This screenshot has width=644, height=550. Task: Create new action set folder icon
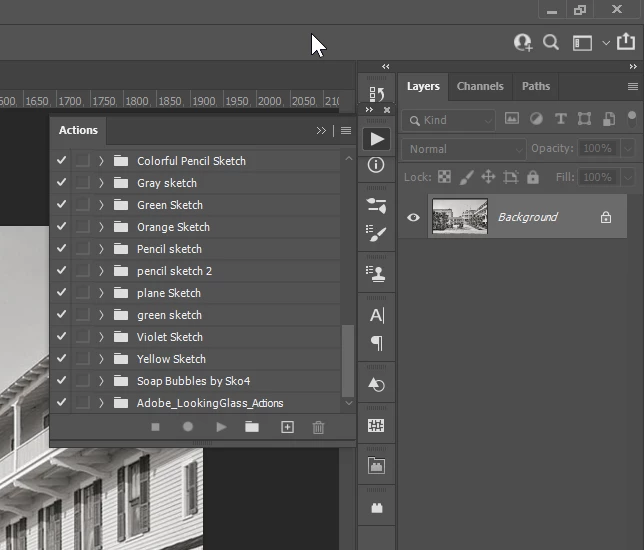252,427
